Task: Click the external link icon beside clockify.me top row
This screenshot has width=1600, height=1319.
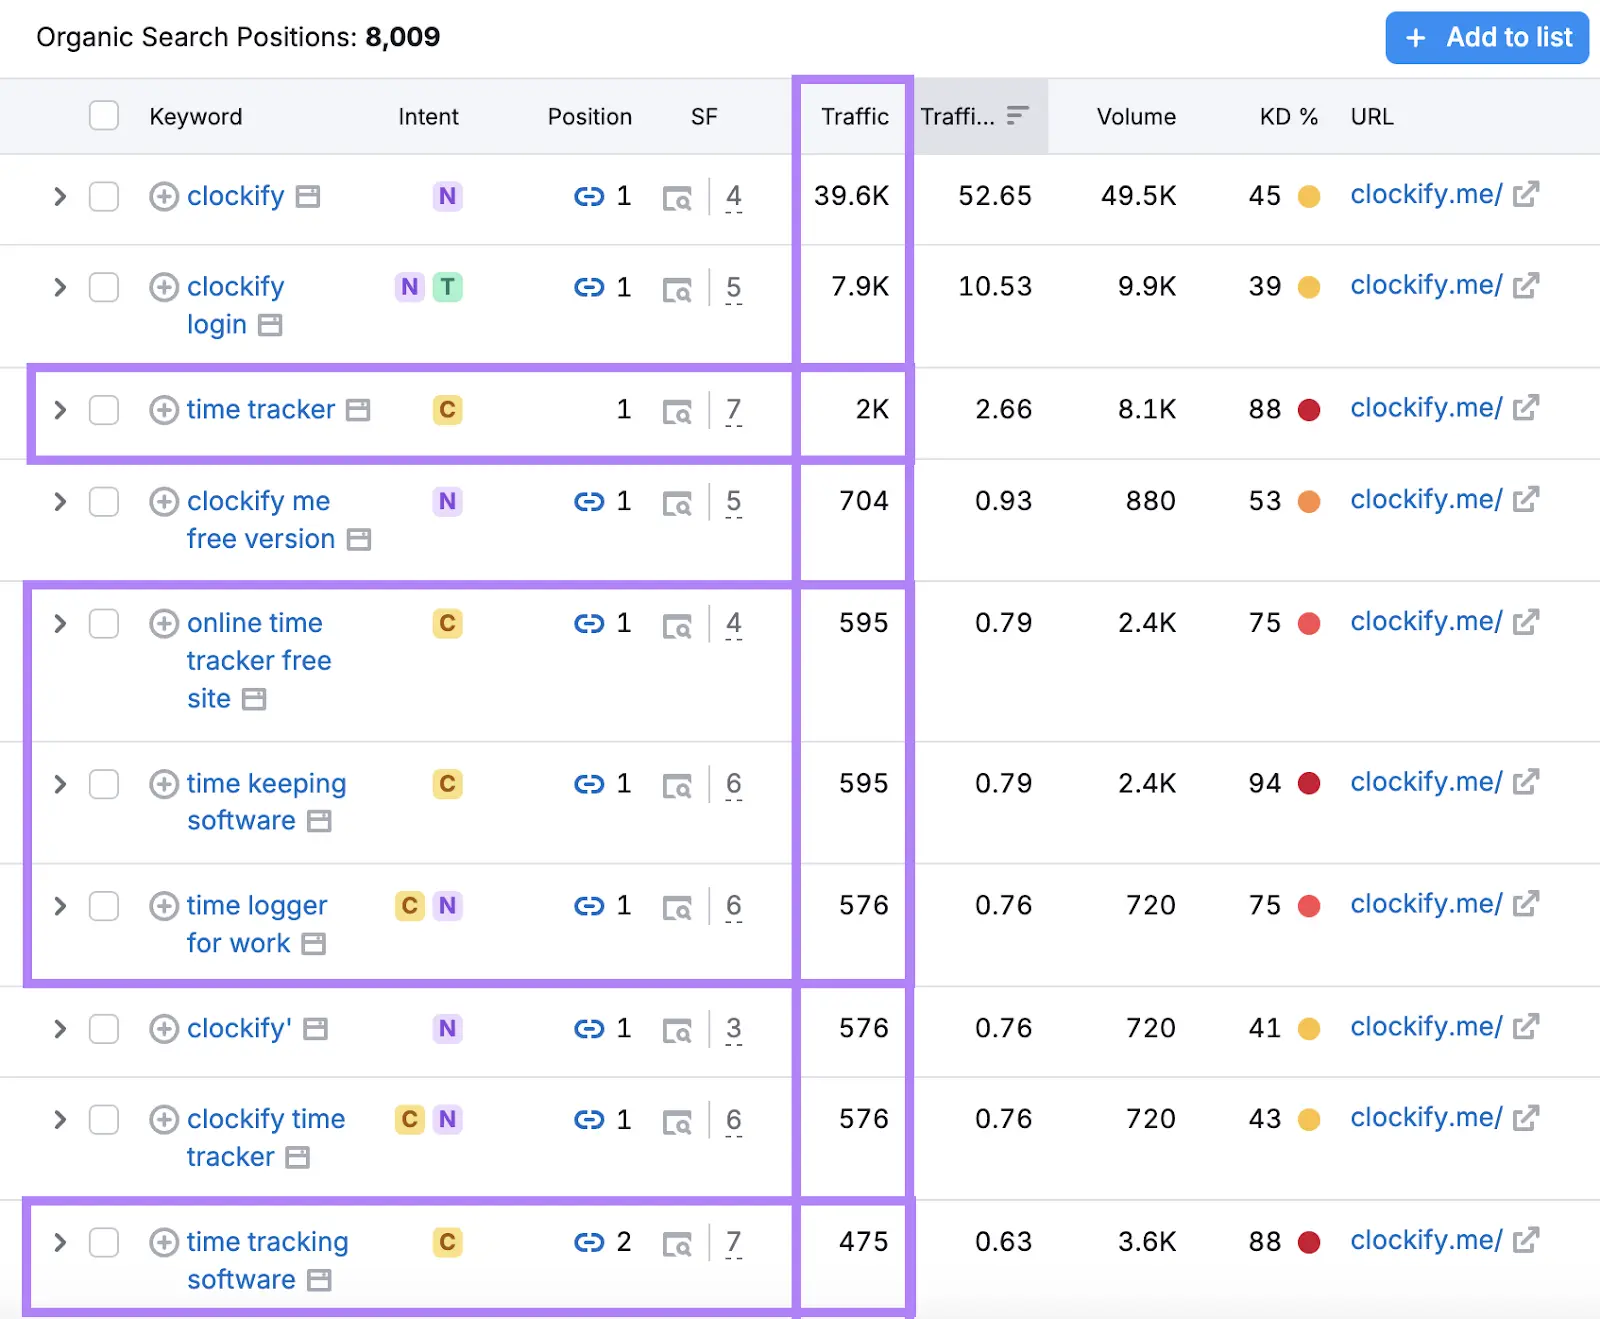Action: (1526, 194)
